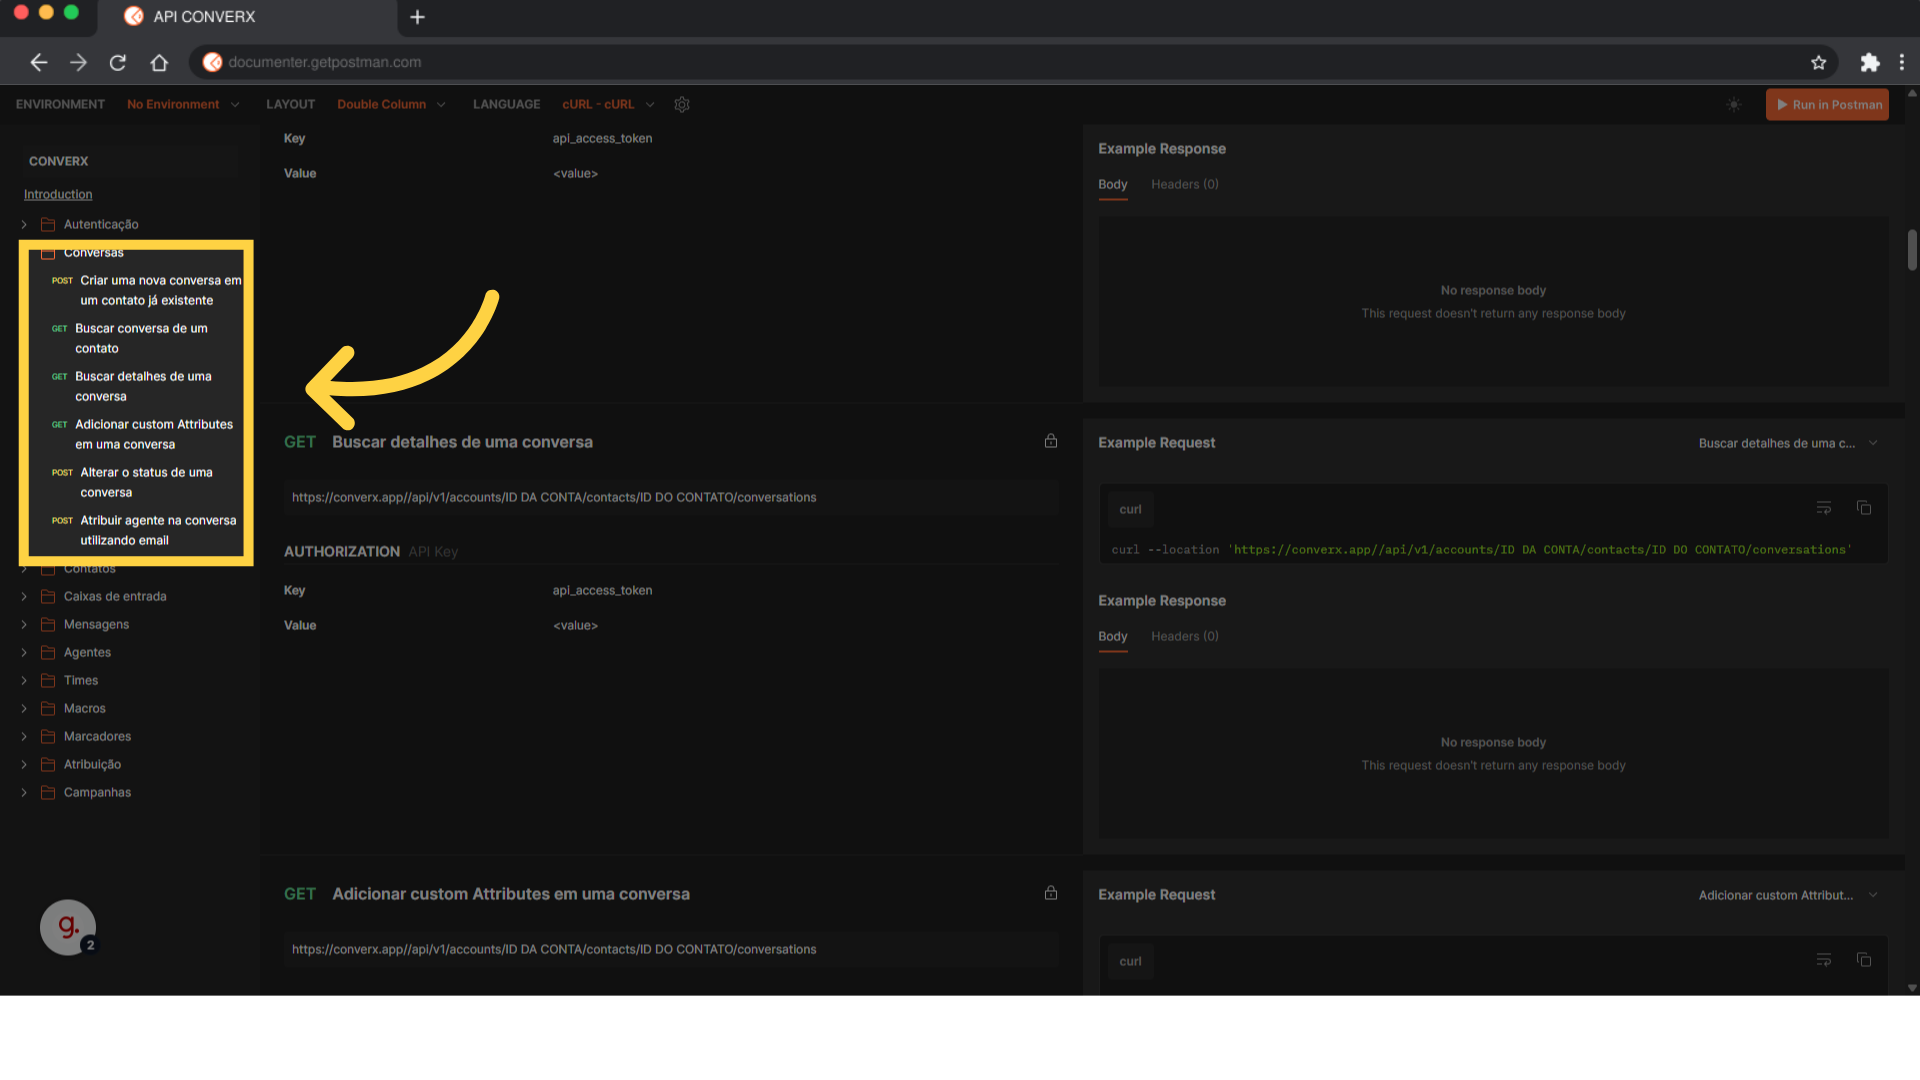1920x1080 pixels.
Task: Reload the documentation page
Action: [118, 62]
